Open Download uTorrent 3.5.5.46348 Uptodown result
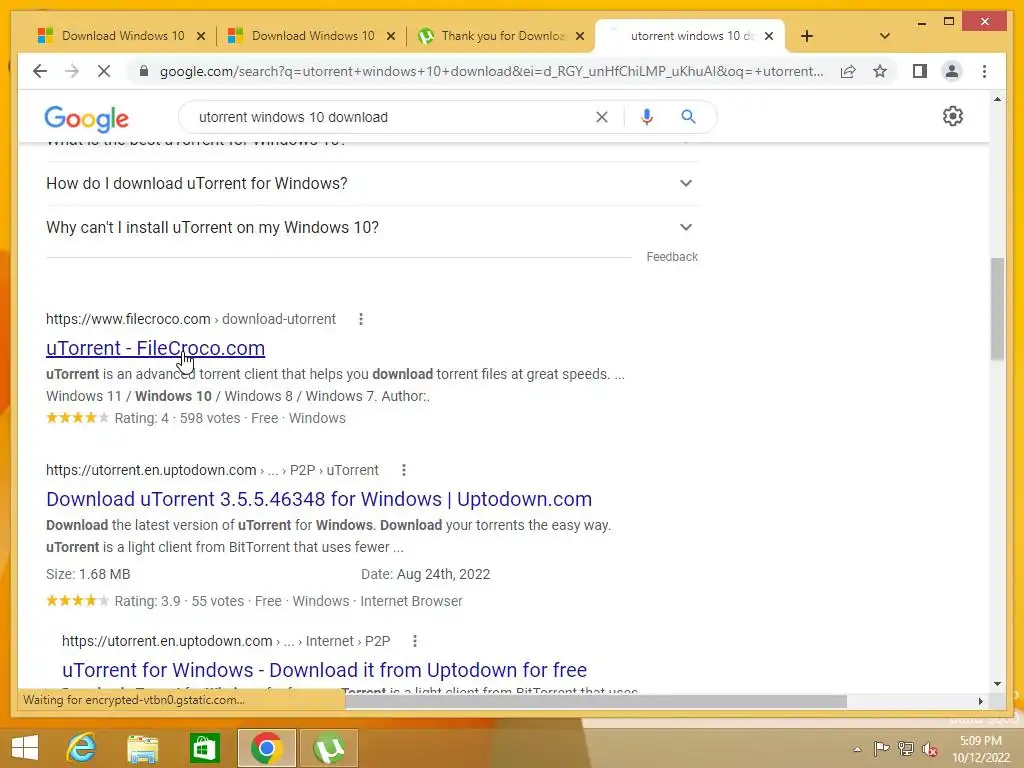1024x768 pixels. pyautogui.click(x=319, y=499)
